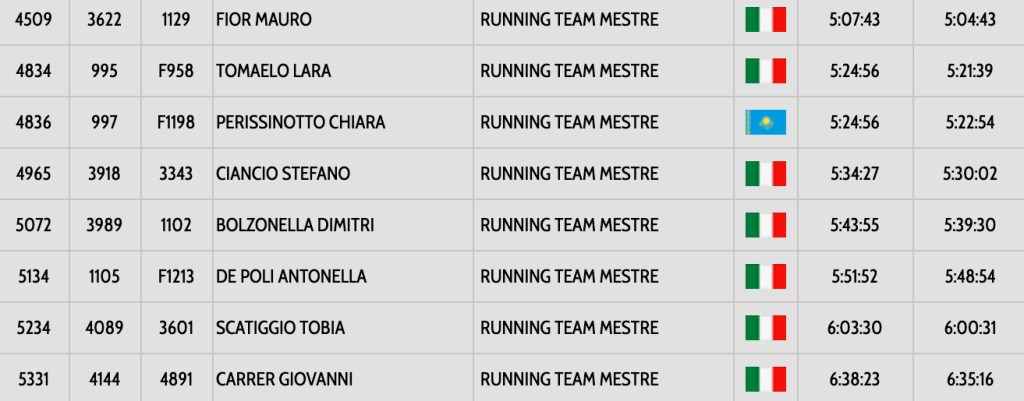Image resolution: width=1024 pixels, height=401 pixels.
Task: Click the BOLZONELLA DIMITRI name
Action: click(295, 225)
